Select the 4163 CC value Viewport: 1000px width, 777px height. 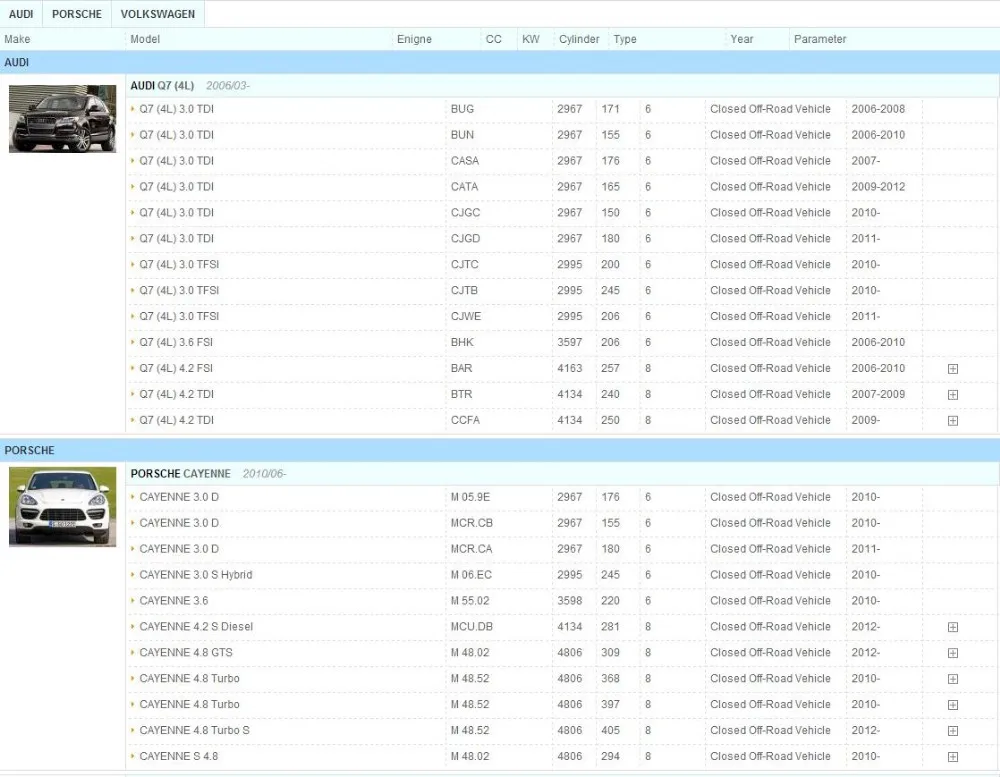[570, 368]
